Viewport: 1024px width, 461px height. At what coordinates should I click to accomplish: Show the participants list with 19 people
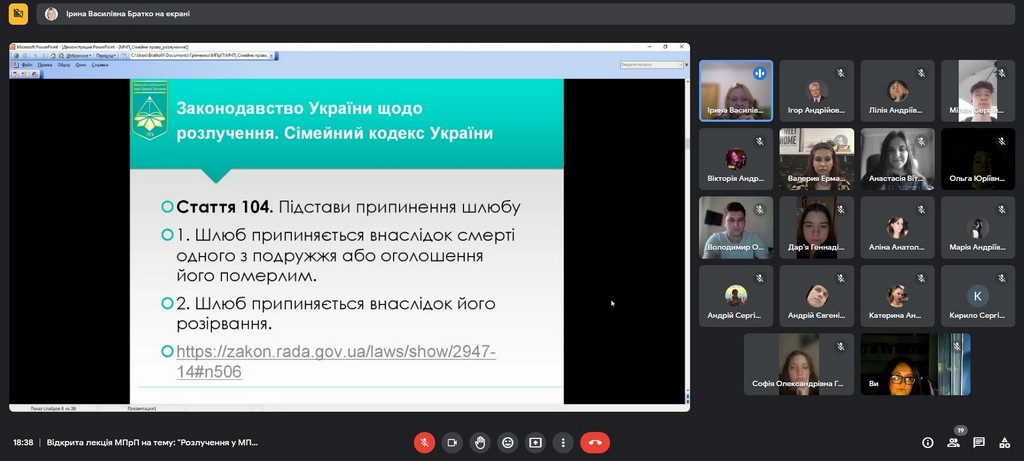953,442
